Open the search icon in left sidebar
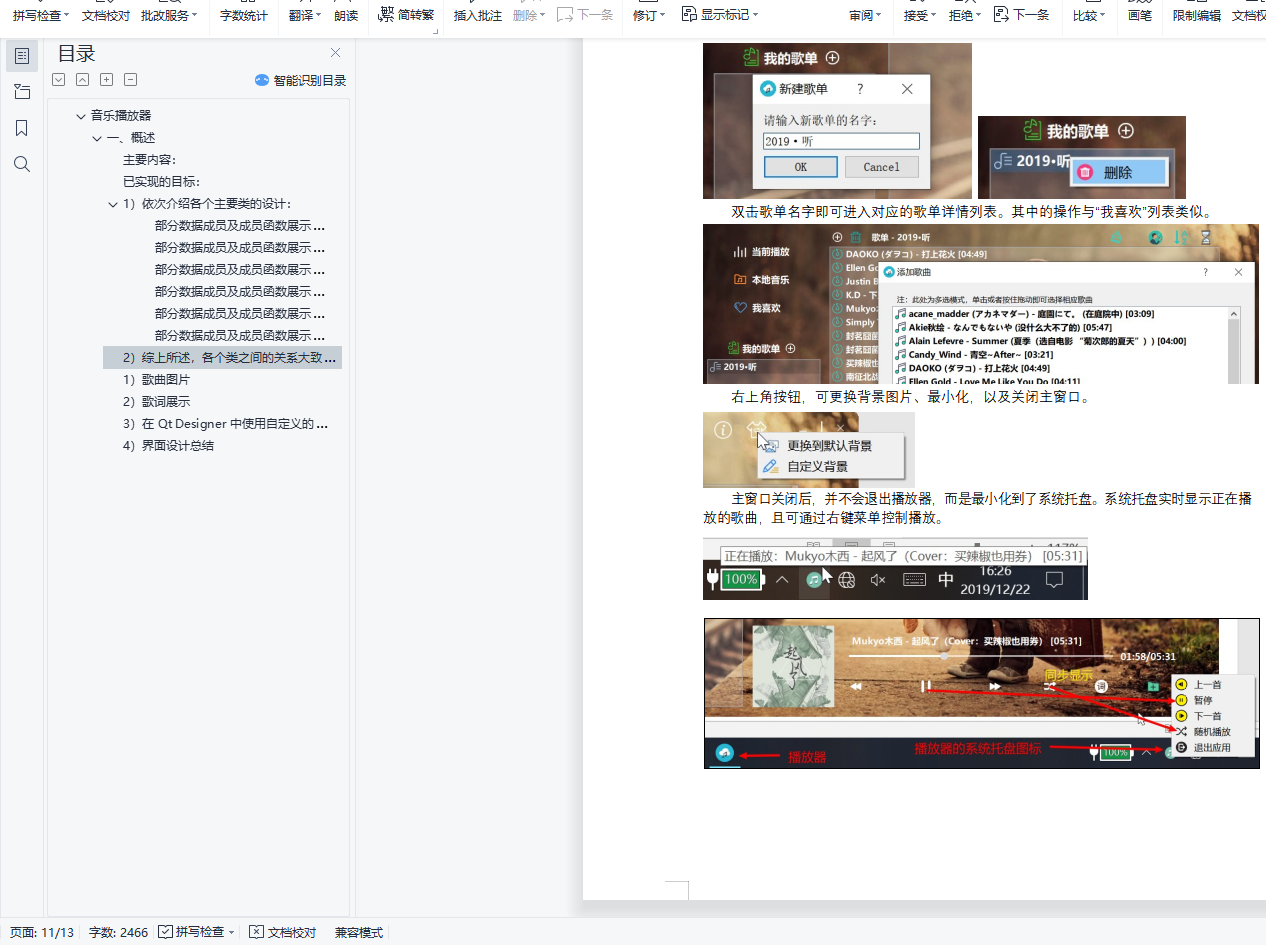Viewport: 1266px width, 945px height. coord(22,163)
